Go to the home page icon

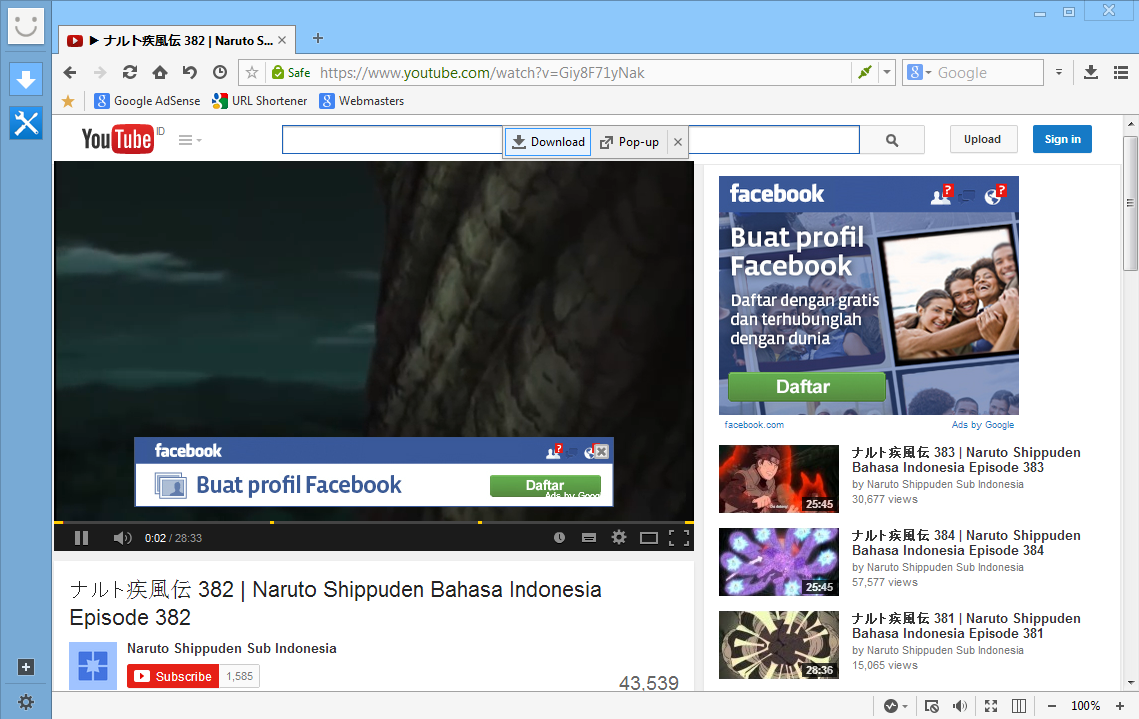(160, 73)
